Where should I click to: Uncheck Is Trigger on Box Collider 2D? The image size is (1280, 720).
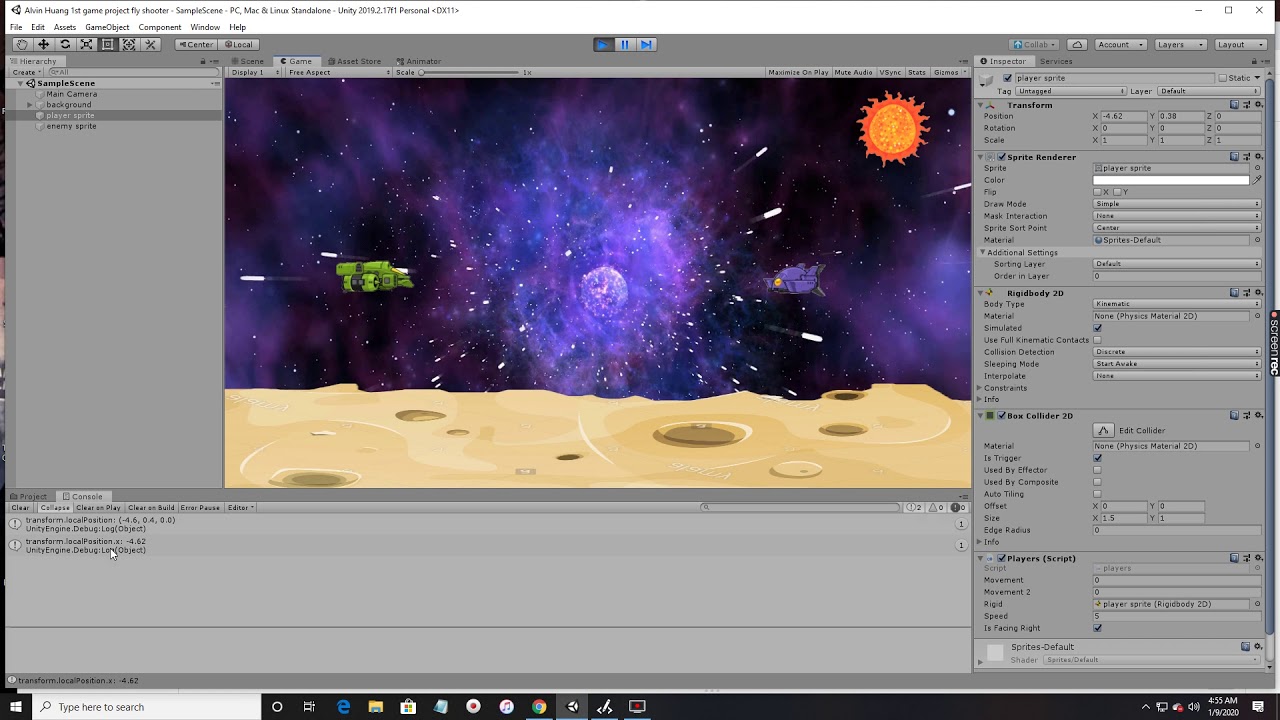coord(1098,458)
